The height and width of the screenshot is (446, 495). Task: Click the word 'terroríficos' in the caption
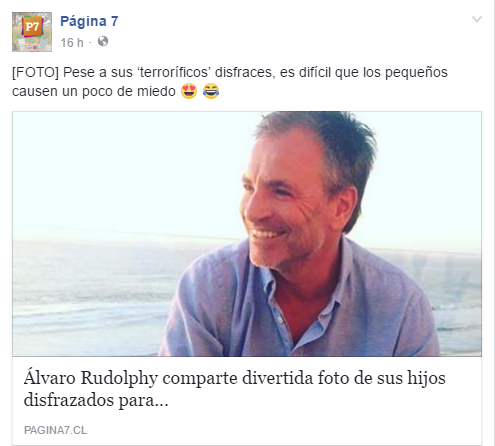pyautogui.click(x=174, y=72)
